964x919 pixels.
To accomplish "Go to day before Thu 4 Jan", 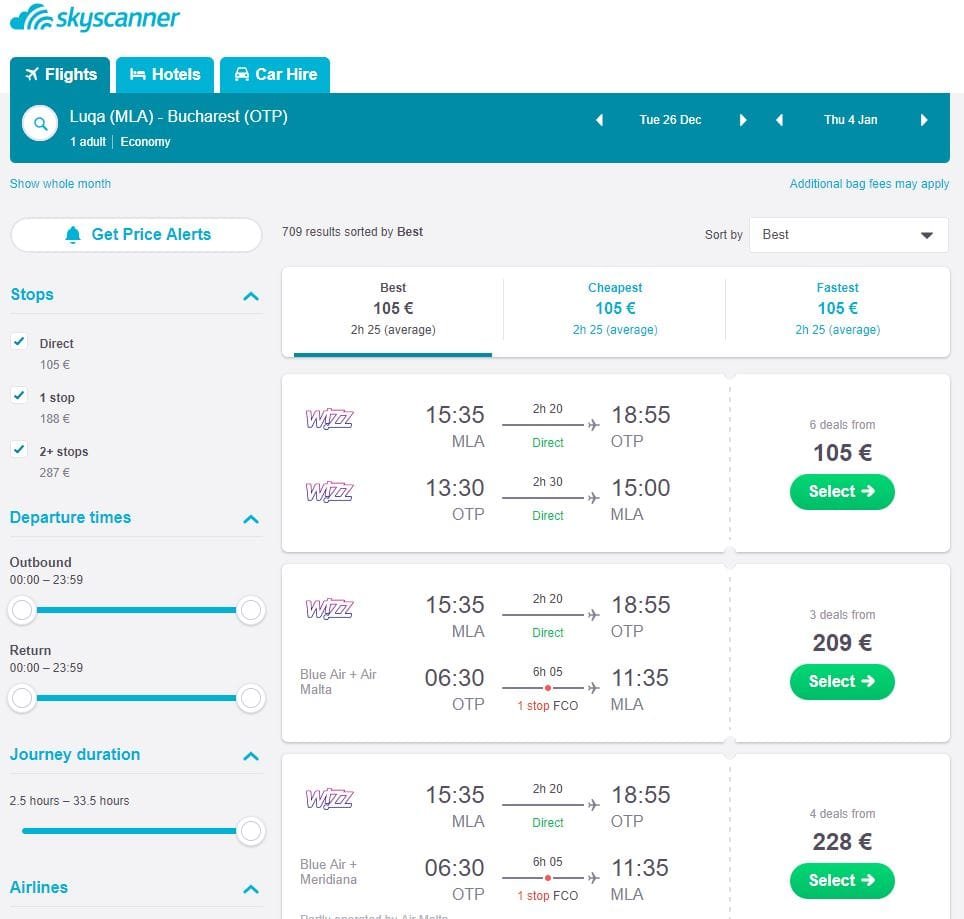I will click(780, 120).
